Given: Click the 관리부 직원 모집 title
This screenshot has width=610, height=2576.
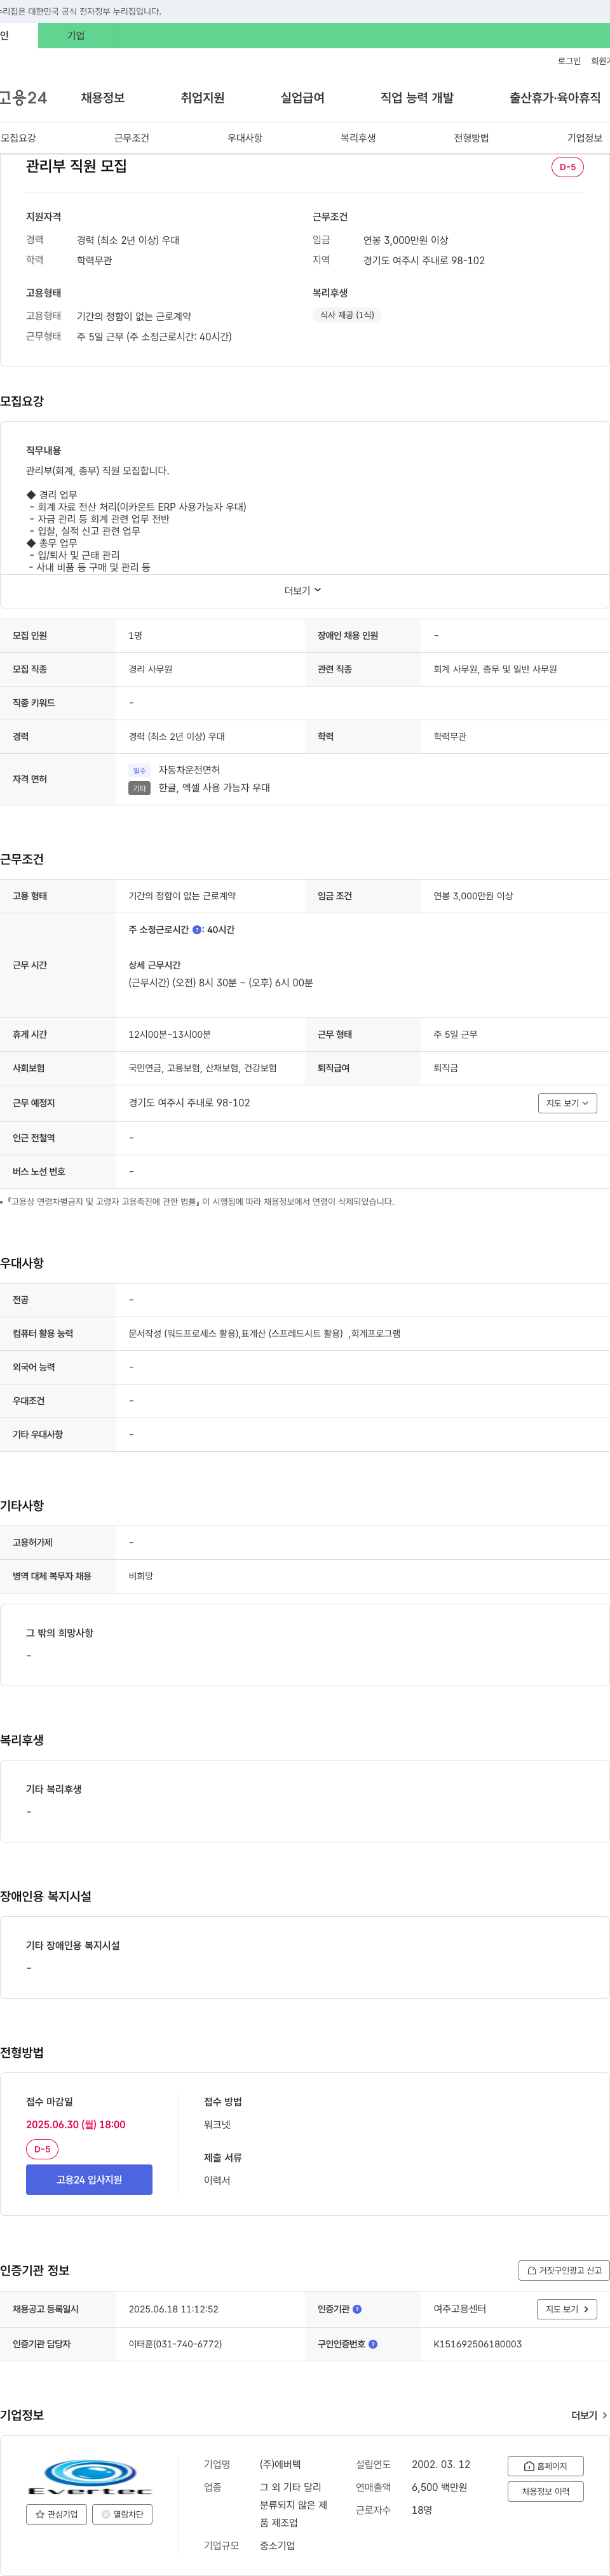Looking at the screenshot, I should coord(76,166).
